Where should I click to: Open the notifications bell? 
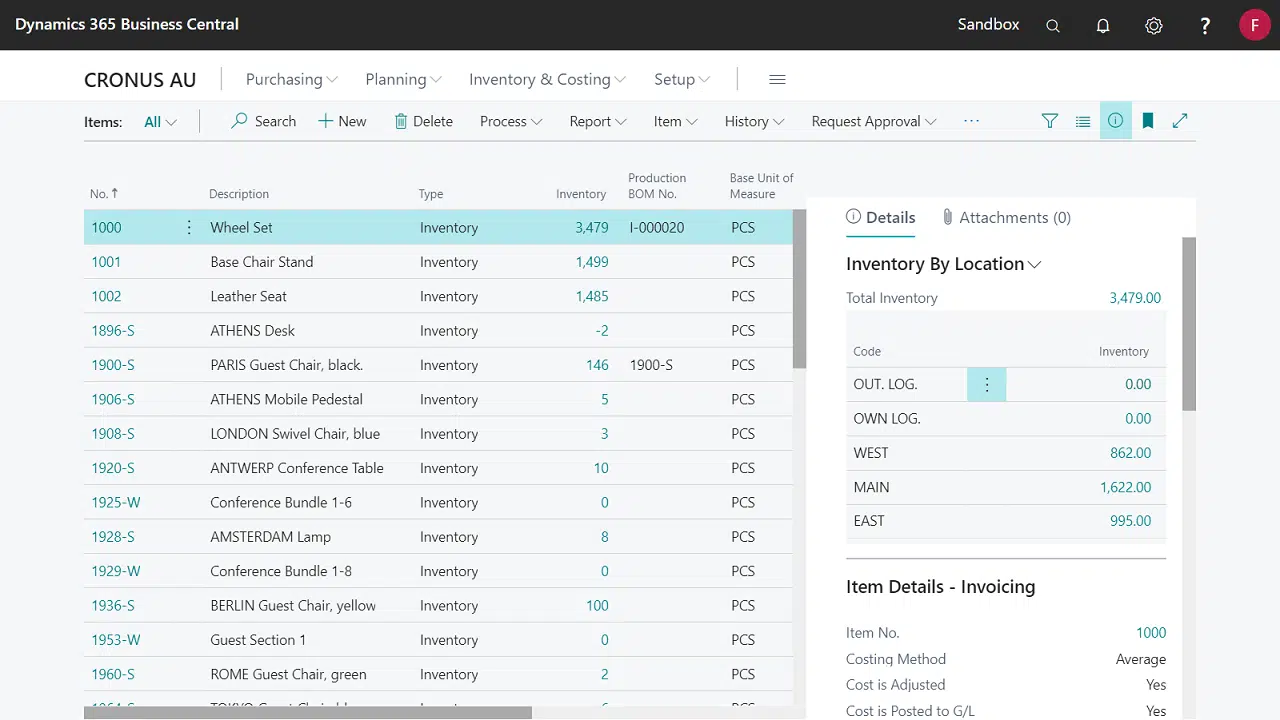coord(1103,26)
